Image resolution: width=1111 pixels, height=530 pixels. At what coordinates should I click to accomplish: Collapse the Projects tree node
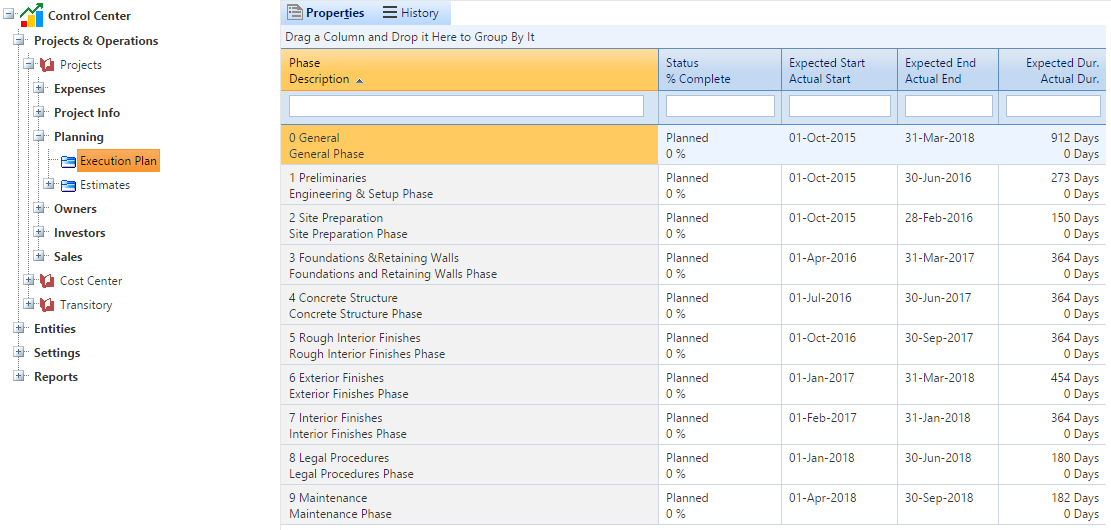29,64
